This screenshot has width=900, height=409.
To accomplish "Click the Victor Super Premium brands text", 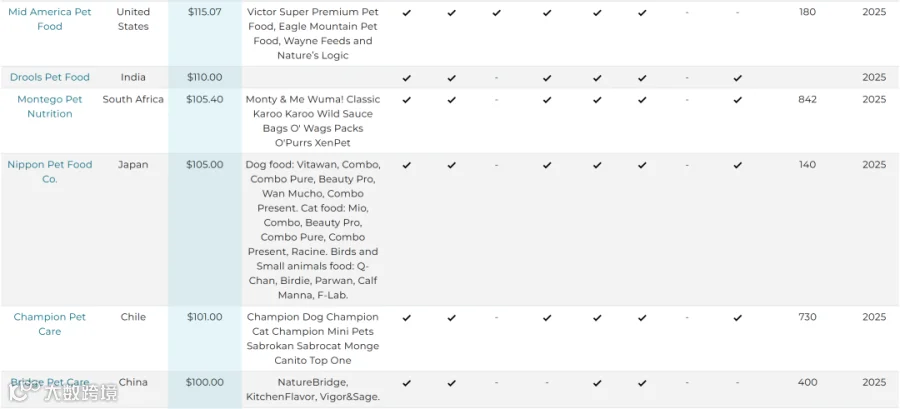I will [313, 34].
